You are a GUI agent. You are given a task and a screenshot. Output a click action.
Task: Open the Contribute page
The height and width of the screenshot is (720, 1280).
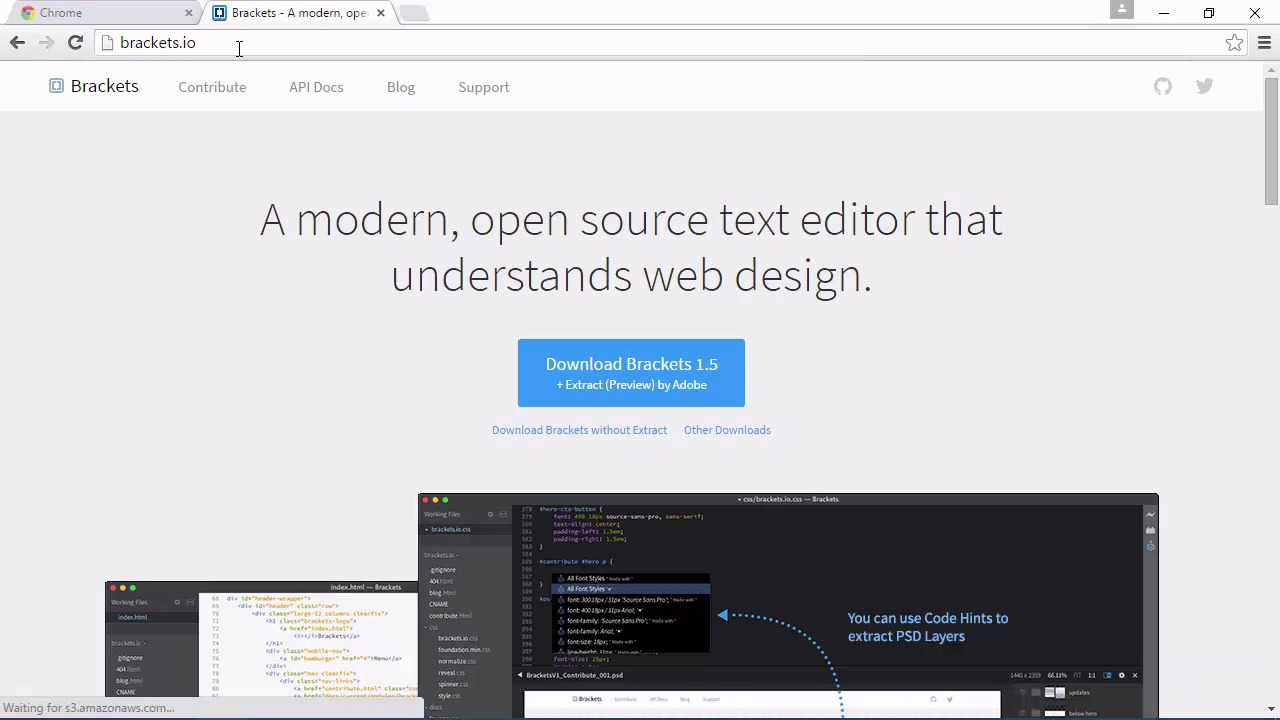tap(212, 87)
